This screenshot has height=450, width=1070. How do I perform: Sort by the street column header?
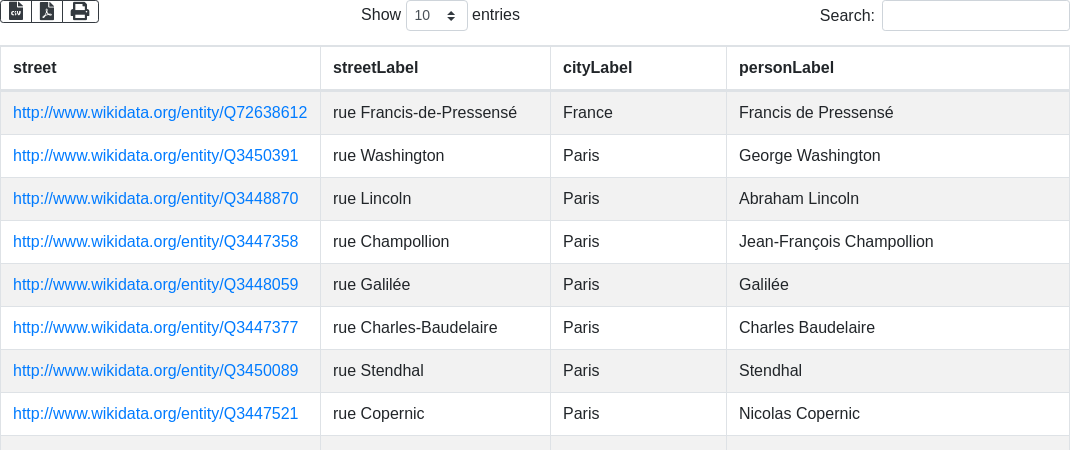pos(35,68)
